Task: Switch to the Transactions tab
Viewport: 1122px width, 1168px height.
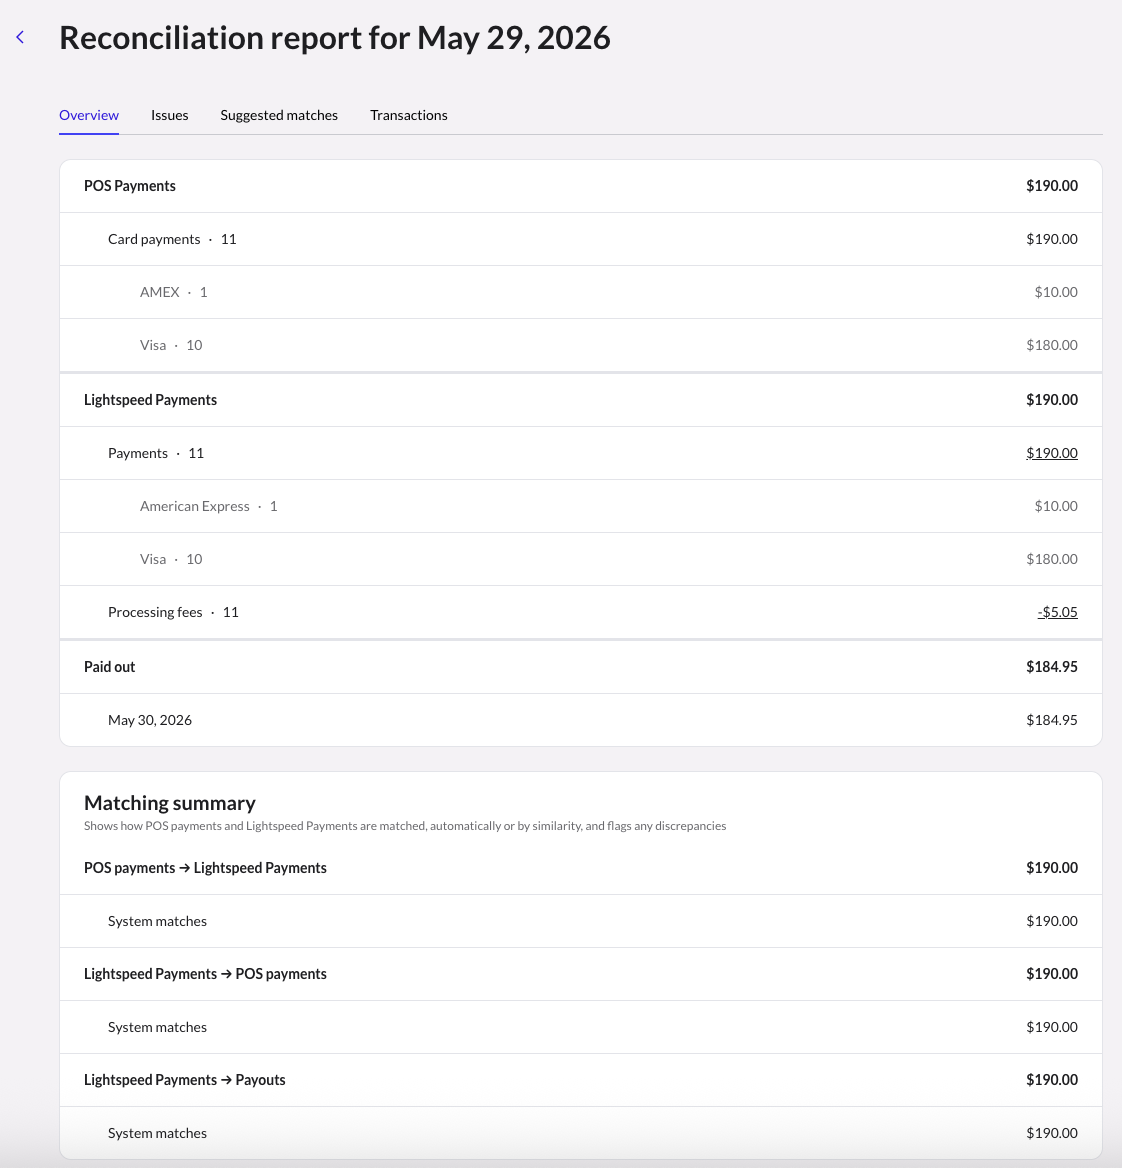Action: point(408,115)
